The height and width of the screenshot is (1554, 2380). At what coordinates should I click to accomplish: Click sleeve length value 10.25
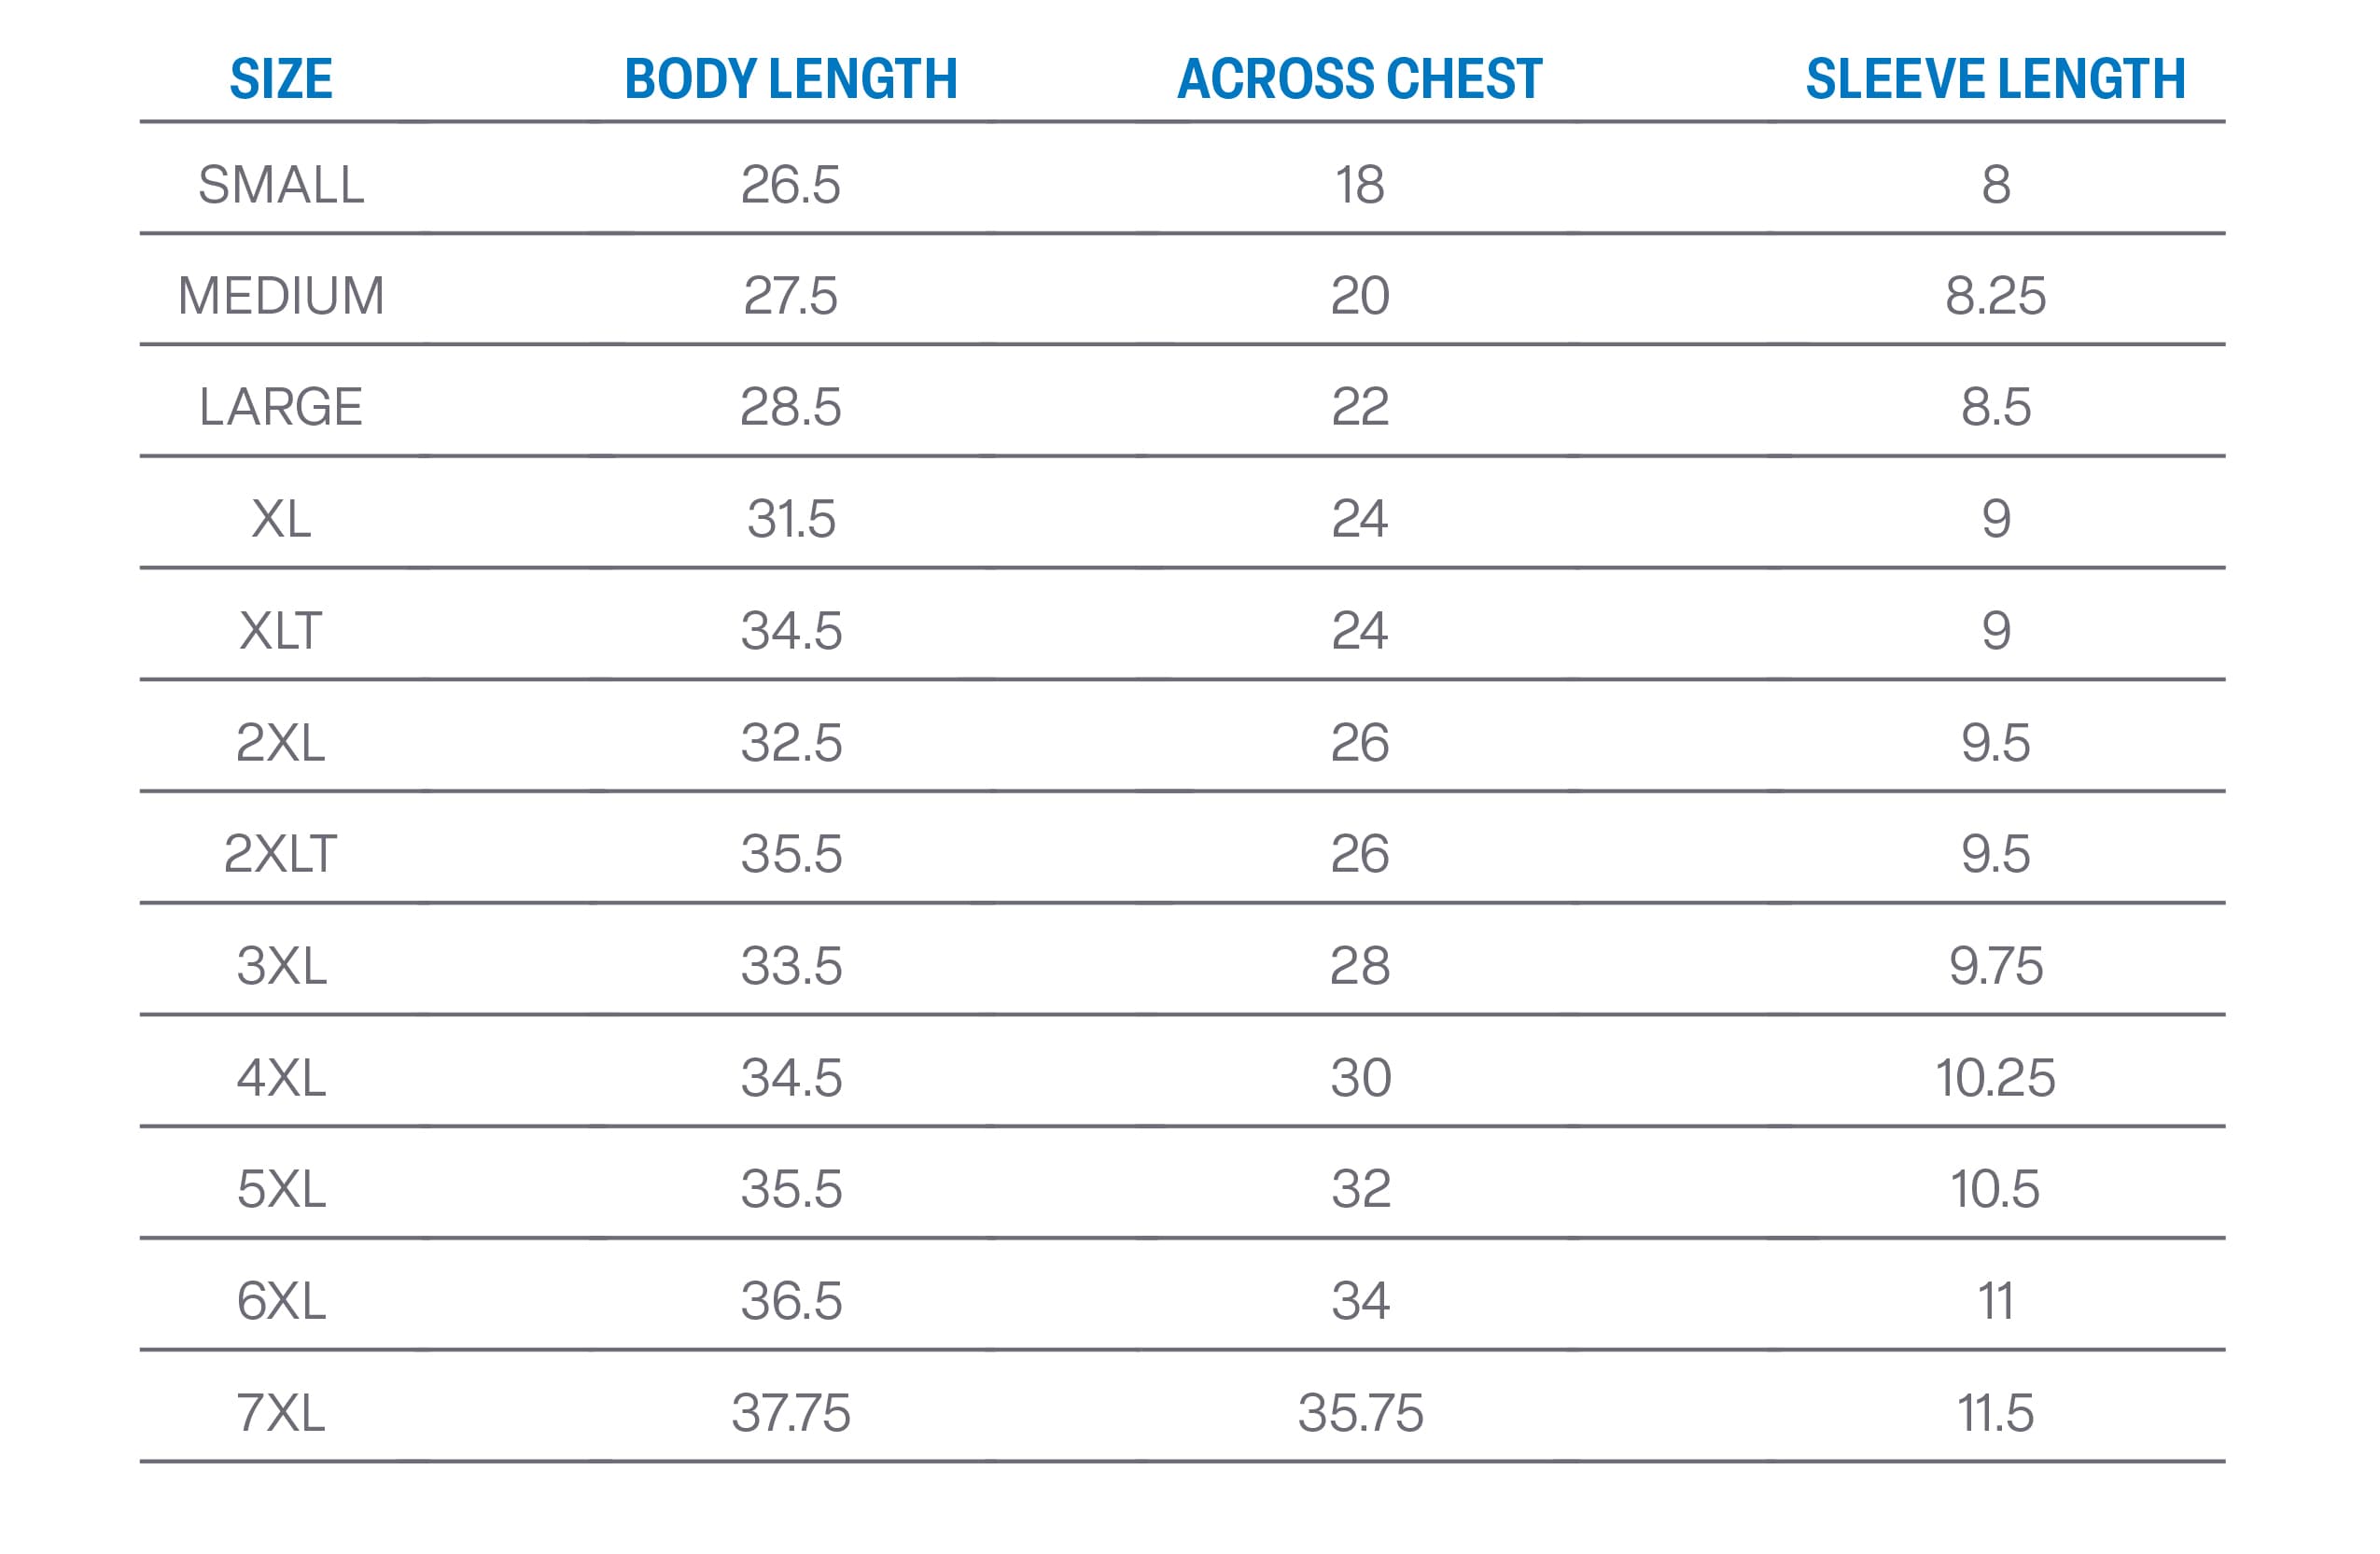coord(1995,1078)
